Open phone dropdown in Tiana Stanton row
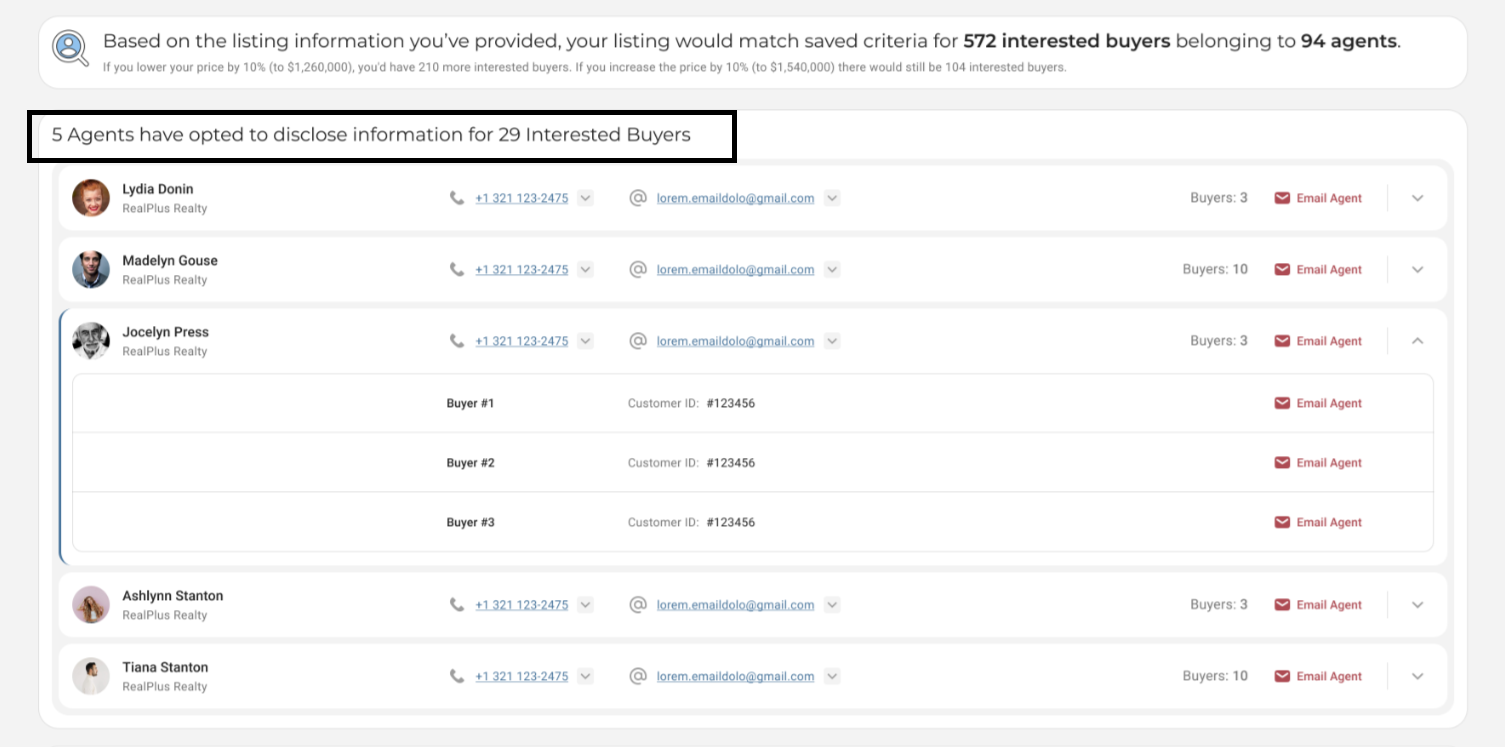The height and width of the screenshot is (747, 1505). tap(586, 676)
